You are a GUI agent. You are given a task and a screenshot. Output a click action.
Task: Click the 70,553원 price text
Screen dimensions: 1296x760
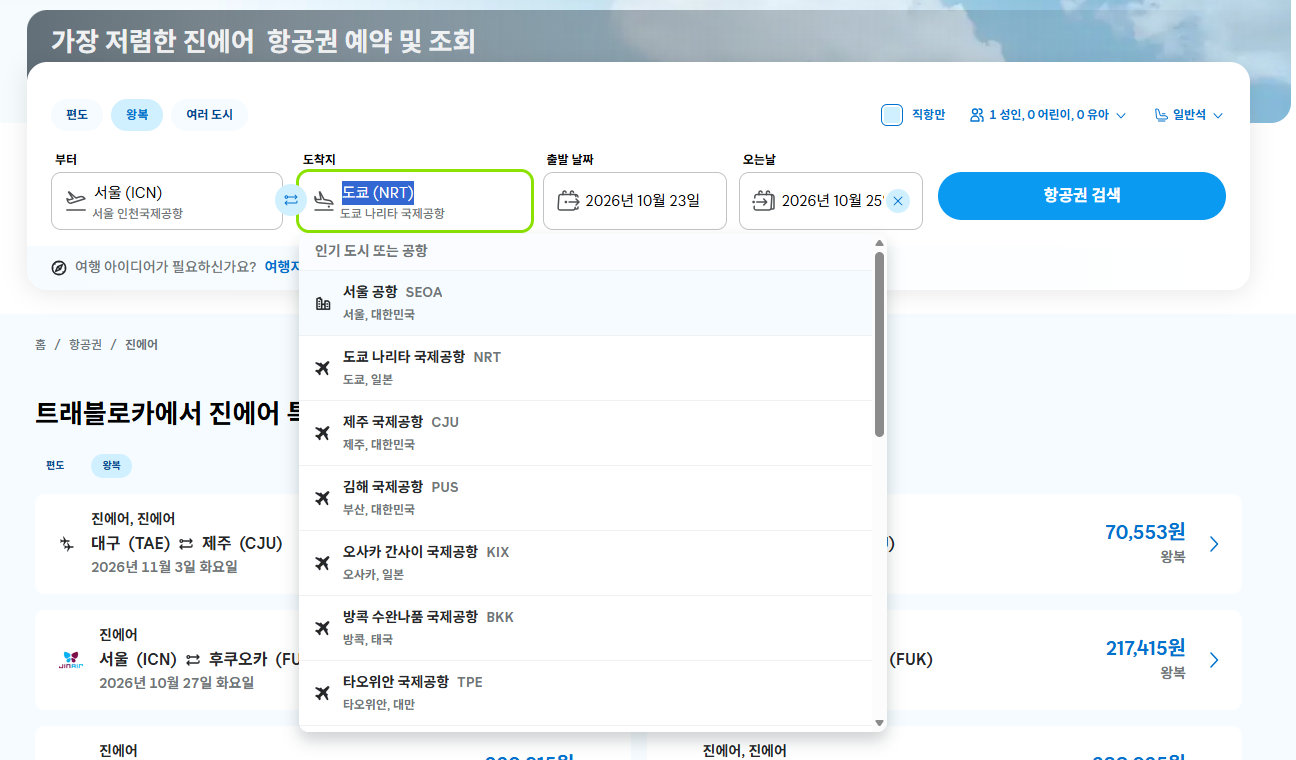[1145, 532]
